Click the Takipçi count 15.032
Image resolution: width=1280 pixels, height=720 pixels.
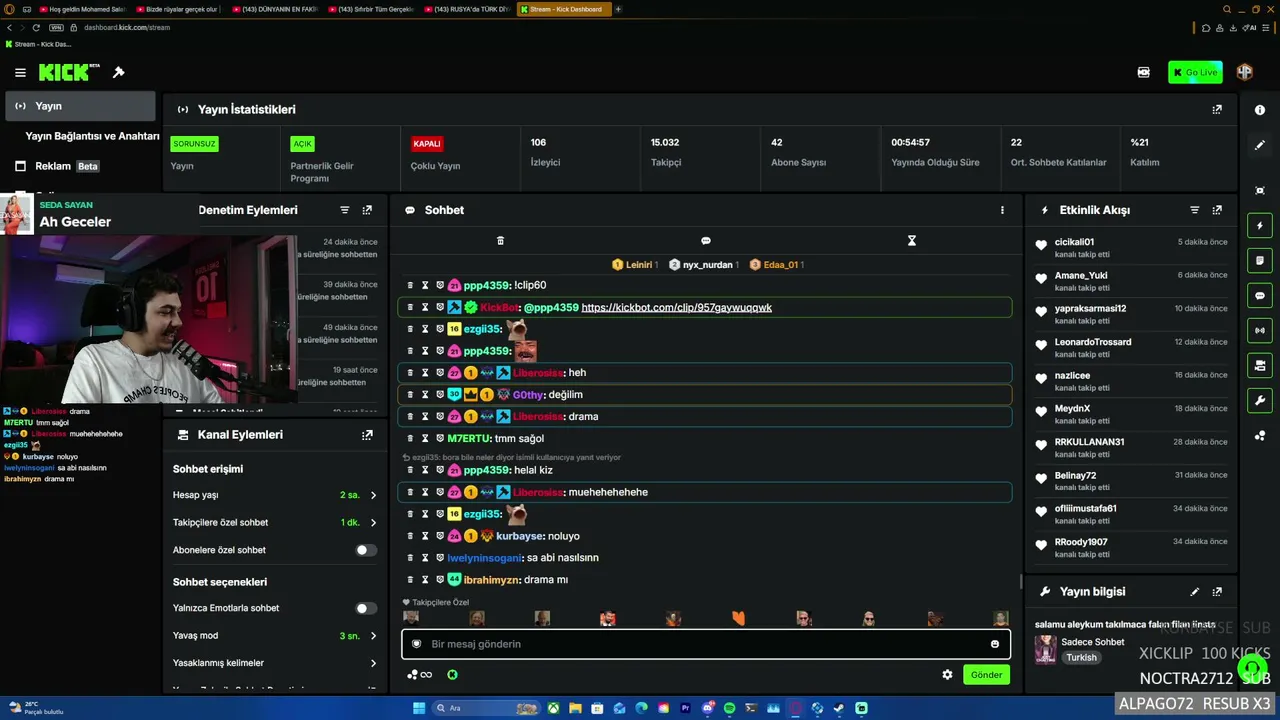tap(665, 143)
